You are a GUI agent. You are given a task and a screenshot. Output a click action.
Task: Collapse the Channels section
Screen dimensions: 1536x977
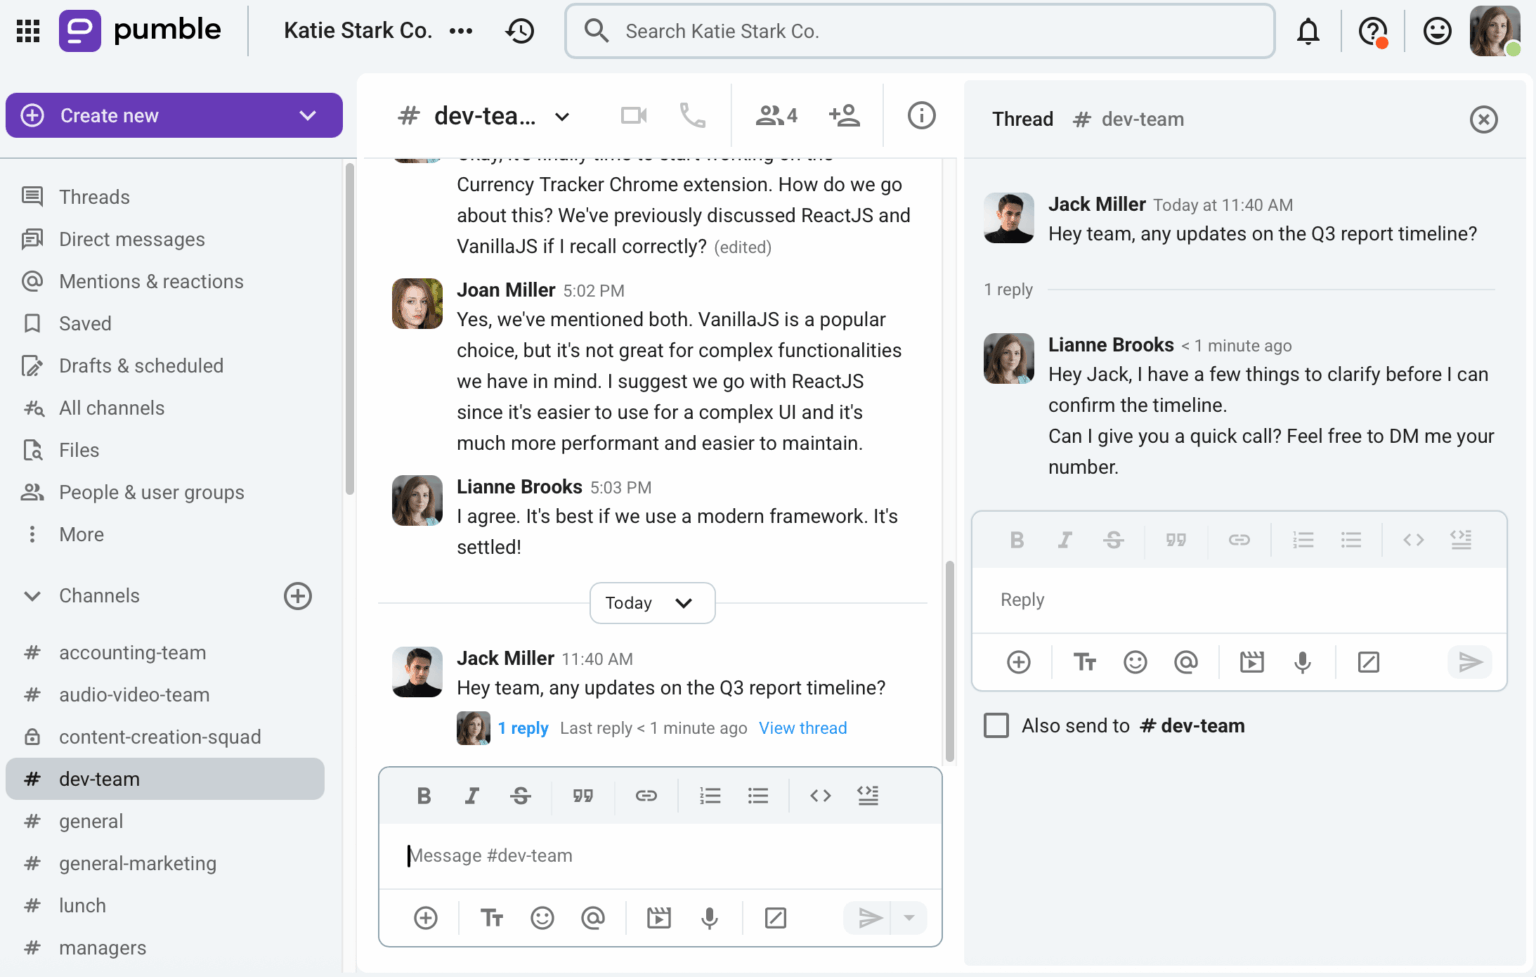click(x=32, y=596)
